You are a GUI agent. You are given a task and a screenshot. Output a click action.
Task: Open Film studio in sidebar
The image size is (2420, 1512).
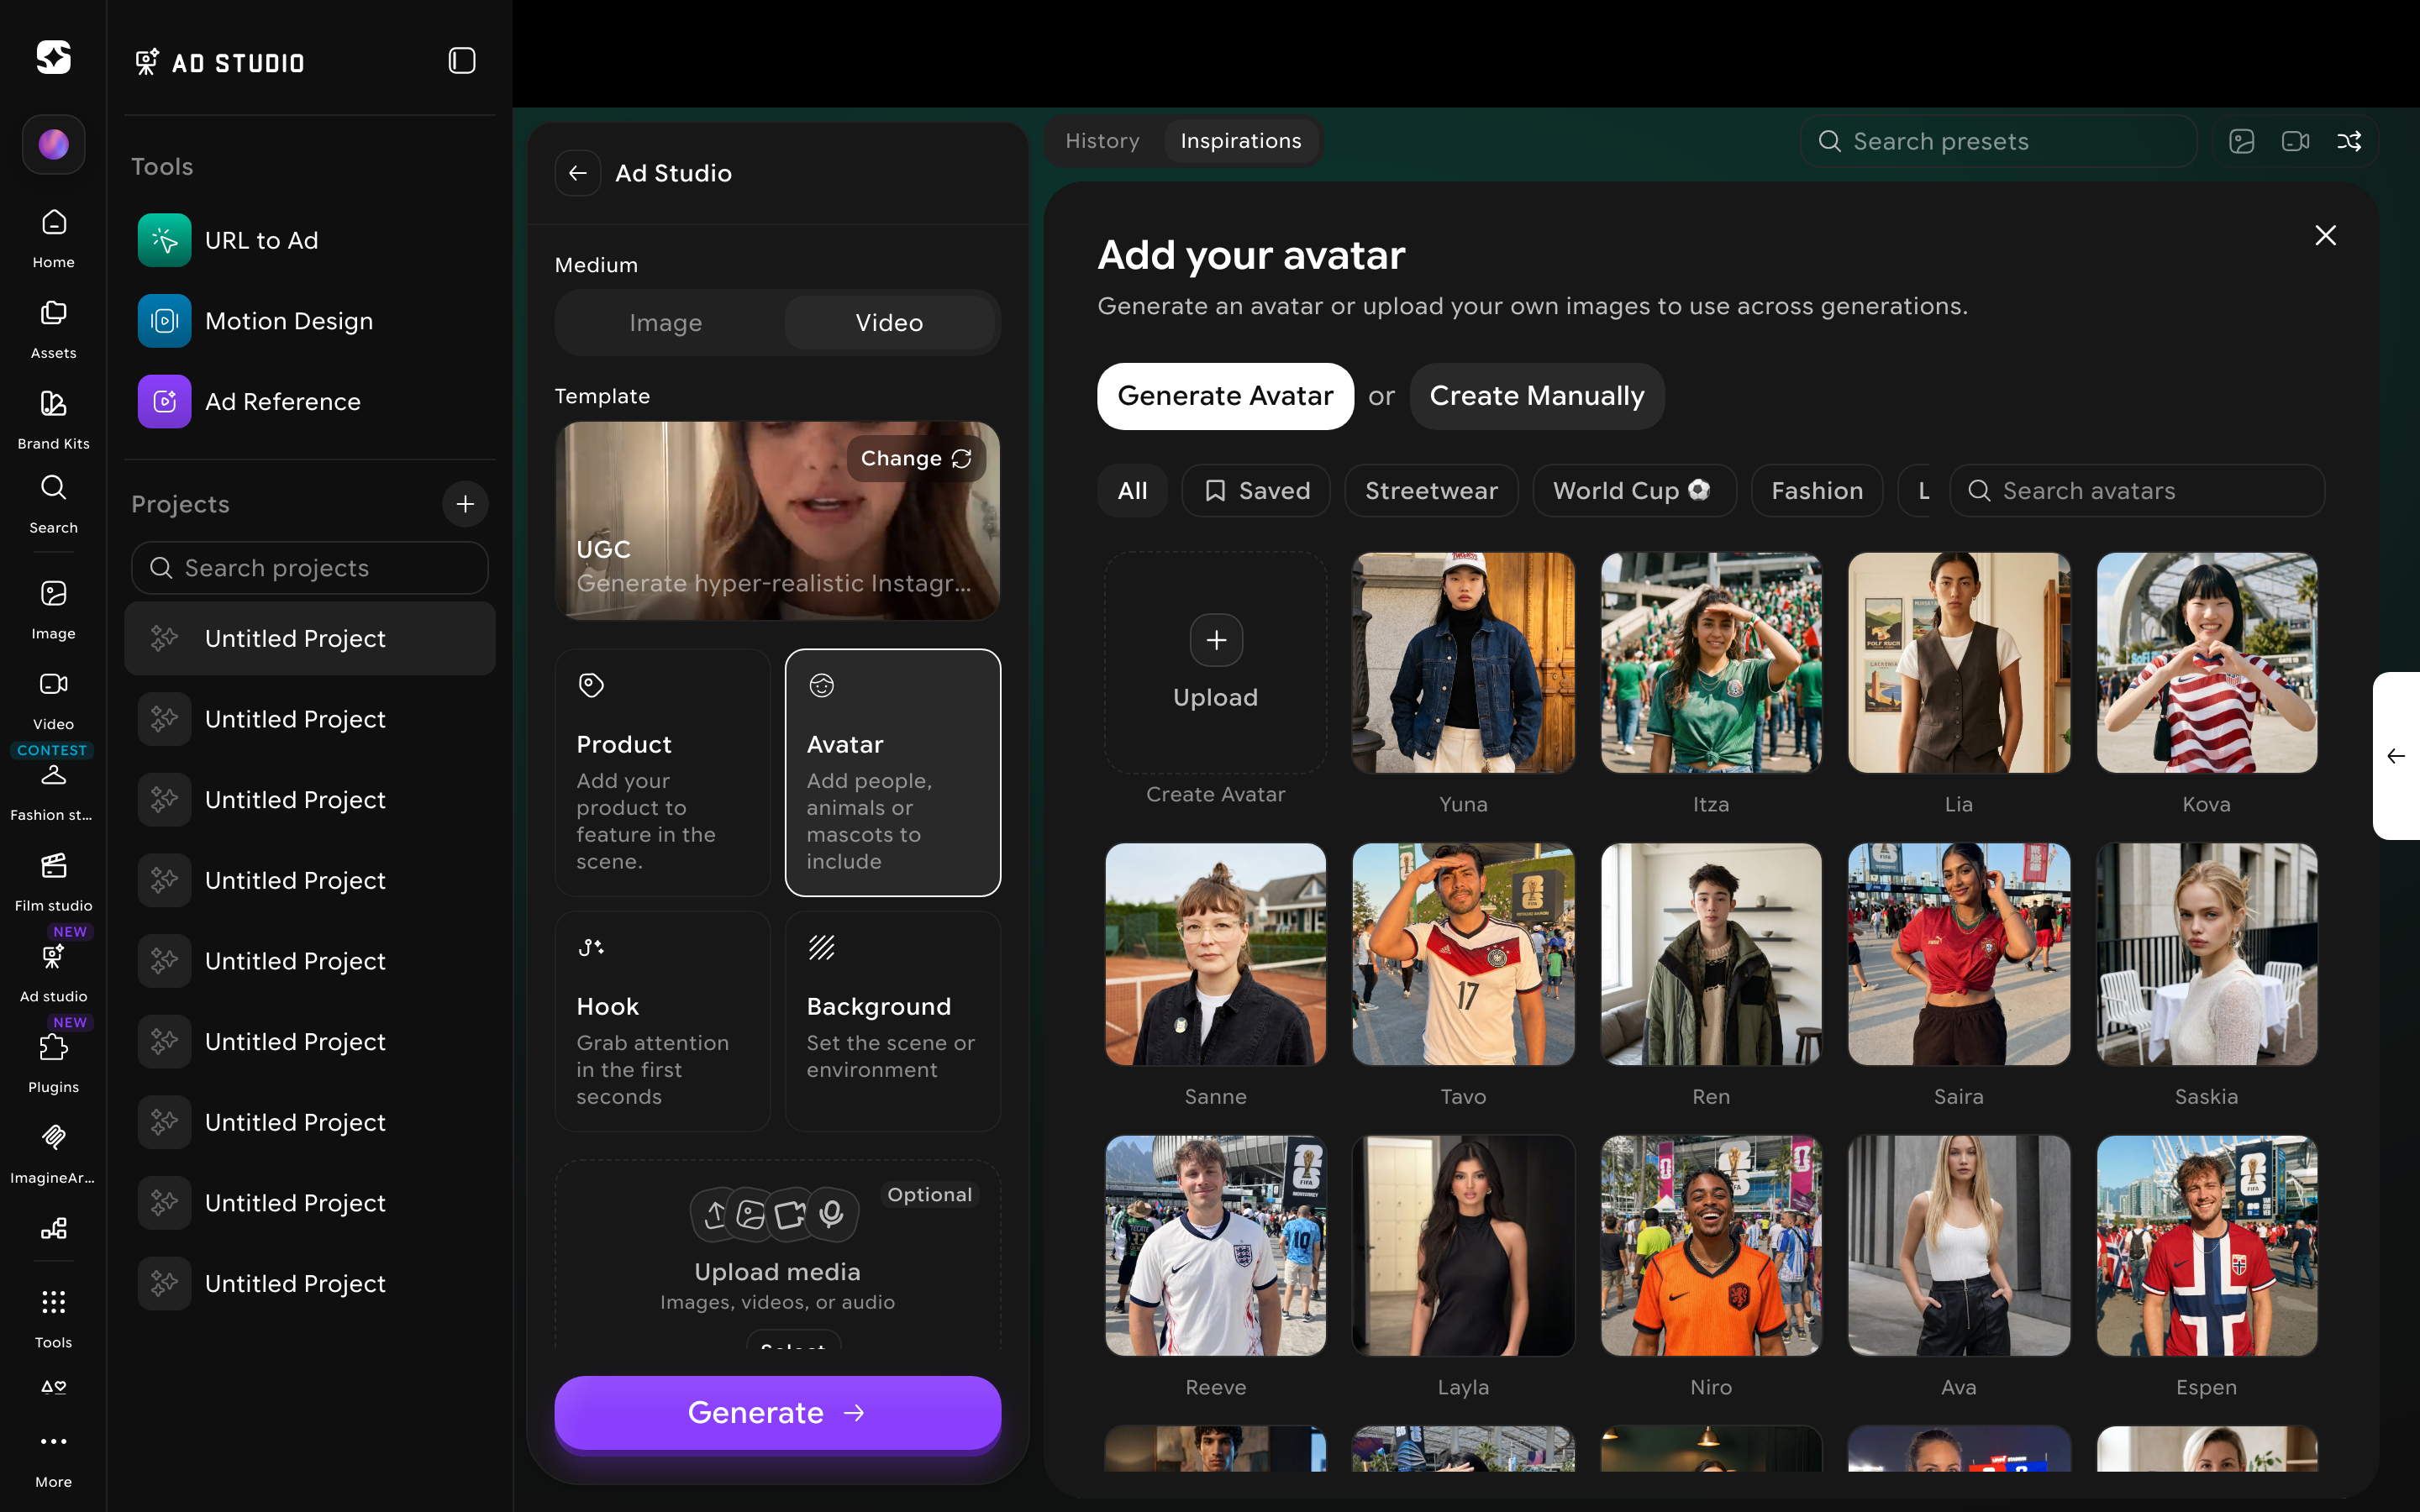[x=53, y=881]
